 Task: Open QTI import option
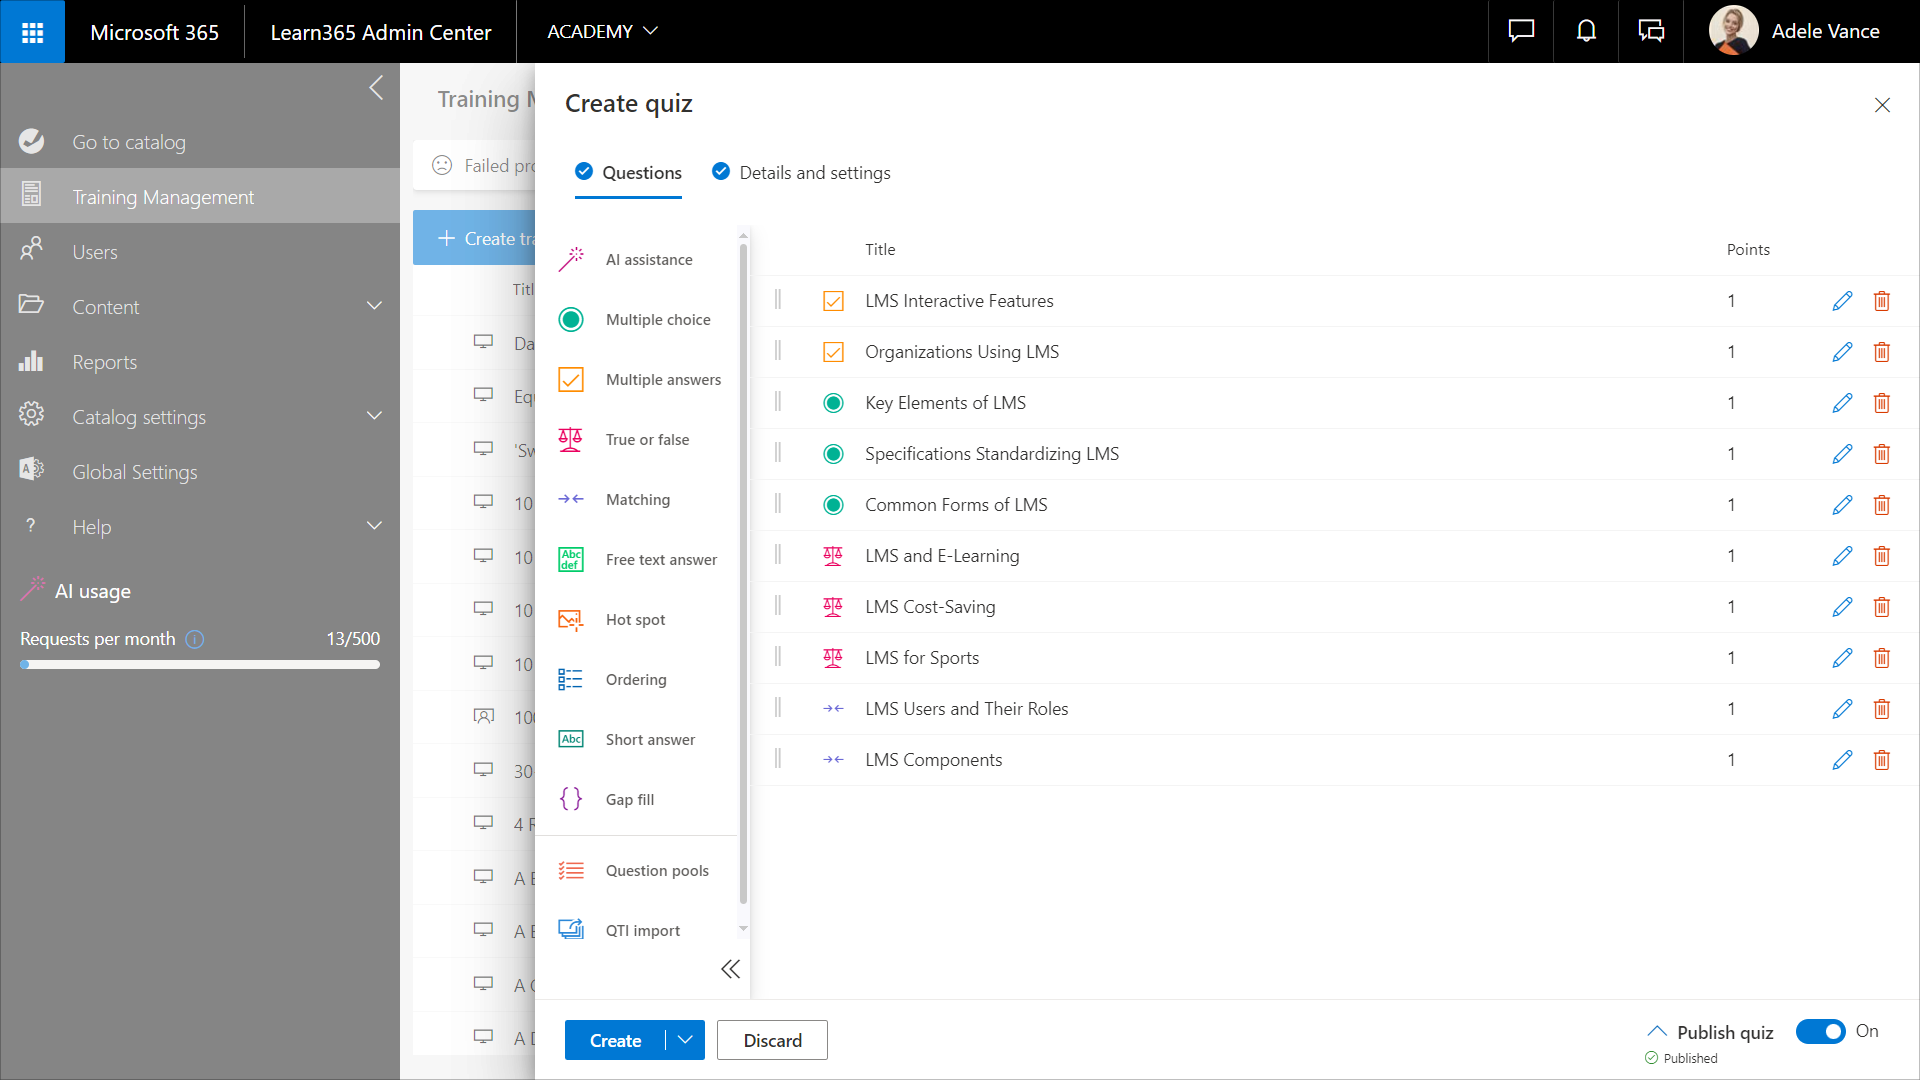click(642, 931)
